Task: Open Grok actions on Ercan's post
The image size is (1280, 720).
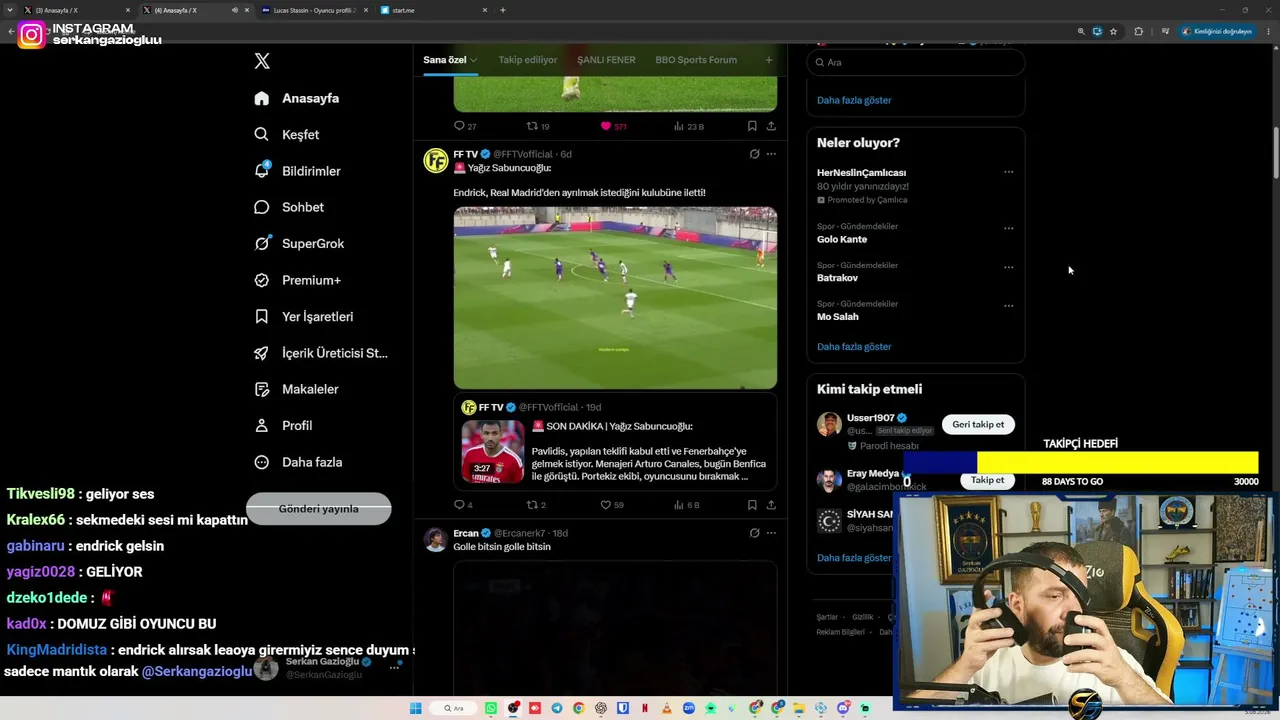Action: pyautogui.click(x=754, y=533)
